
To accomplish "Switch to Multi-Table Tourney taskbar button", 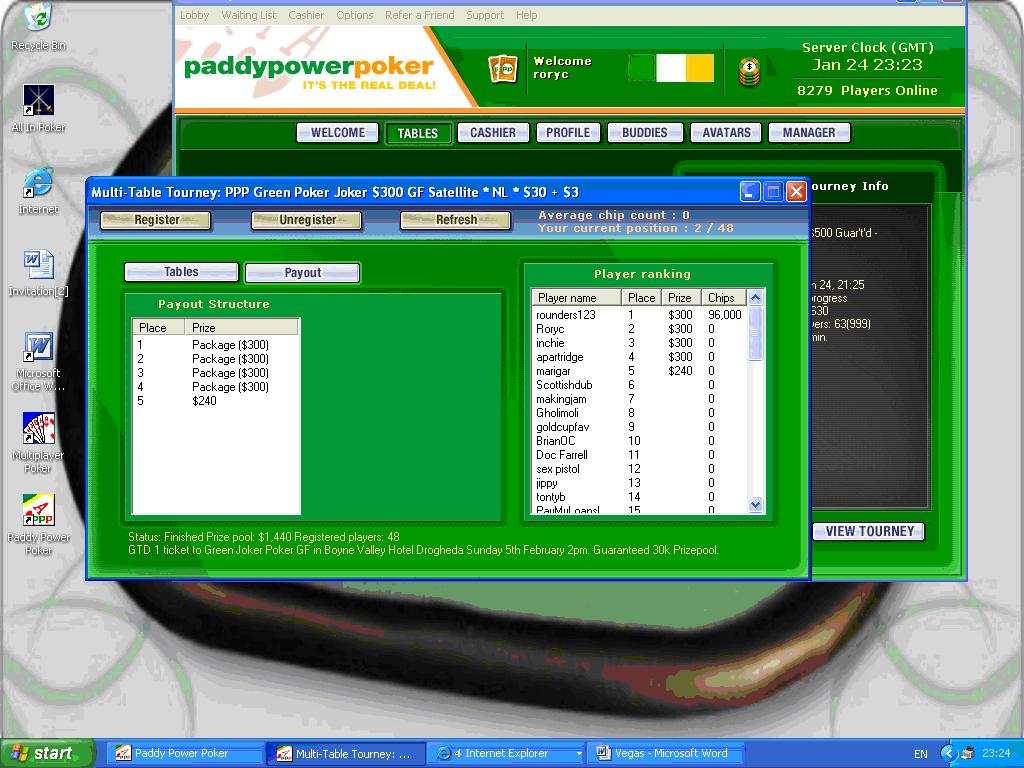I will point(346,754).
